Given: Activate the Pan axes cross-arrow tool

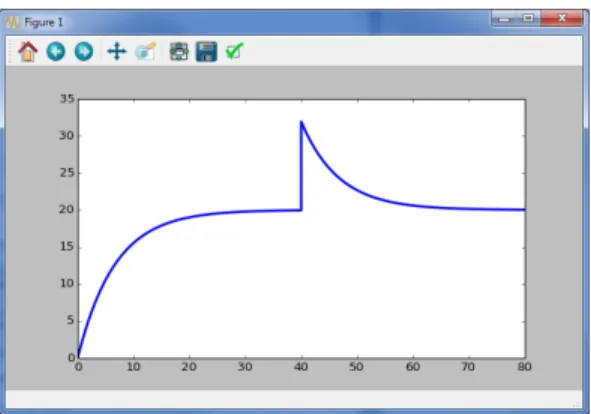Looking at the screenshot, I should (116, 51).
